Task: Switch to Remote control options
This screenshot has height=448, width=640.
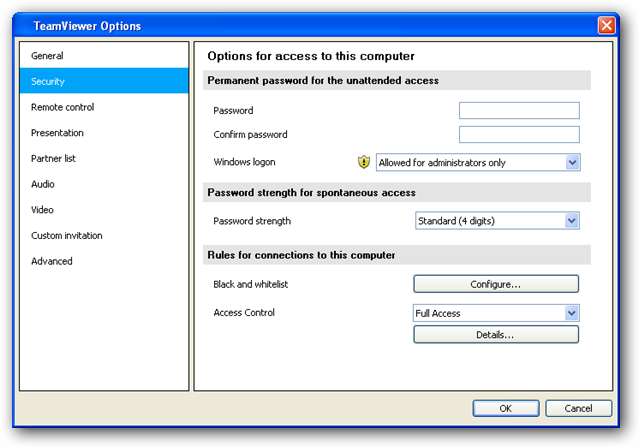Action: 63,107
